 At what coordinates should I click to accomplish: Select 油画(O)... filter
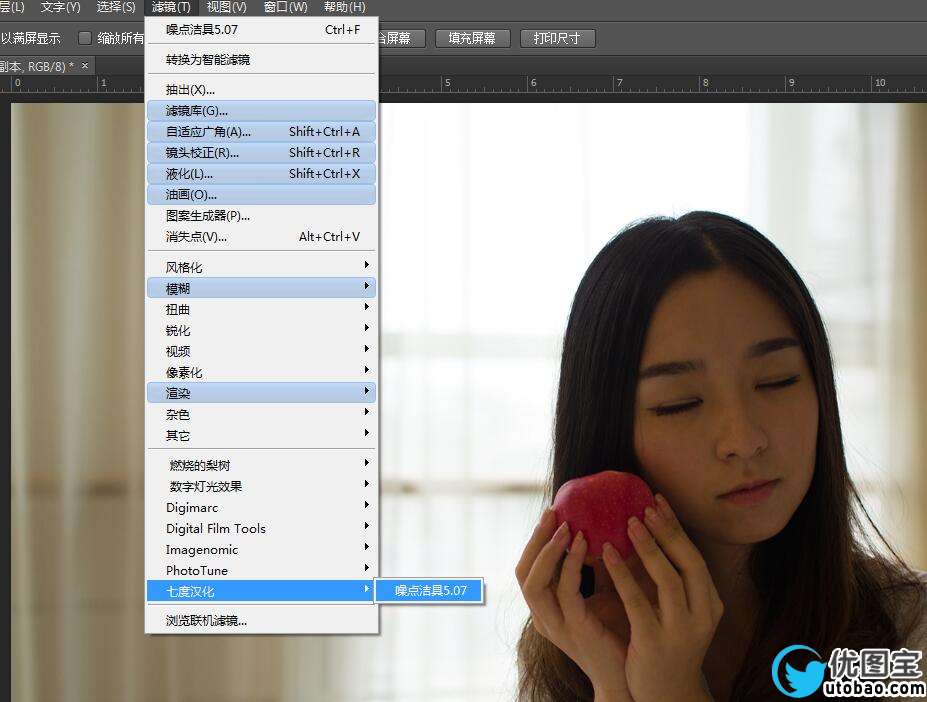[x=261, y=195]
